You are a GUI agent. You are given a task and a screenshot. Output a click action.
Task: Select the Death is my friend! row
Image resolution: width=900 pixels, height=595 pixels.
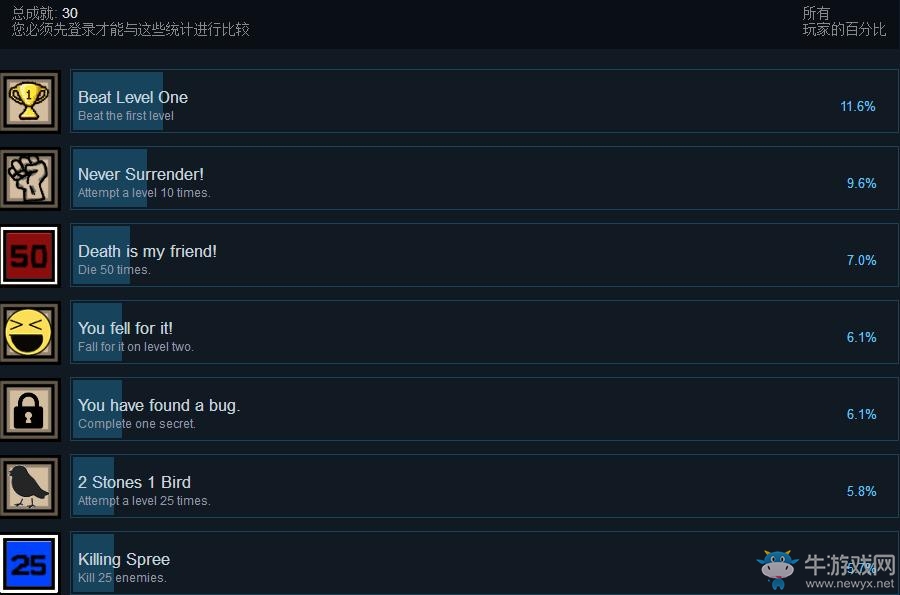(484, 255)
